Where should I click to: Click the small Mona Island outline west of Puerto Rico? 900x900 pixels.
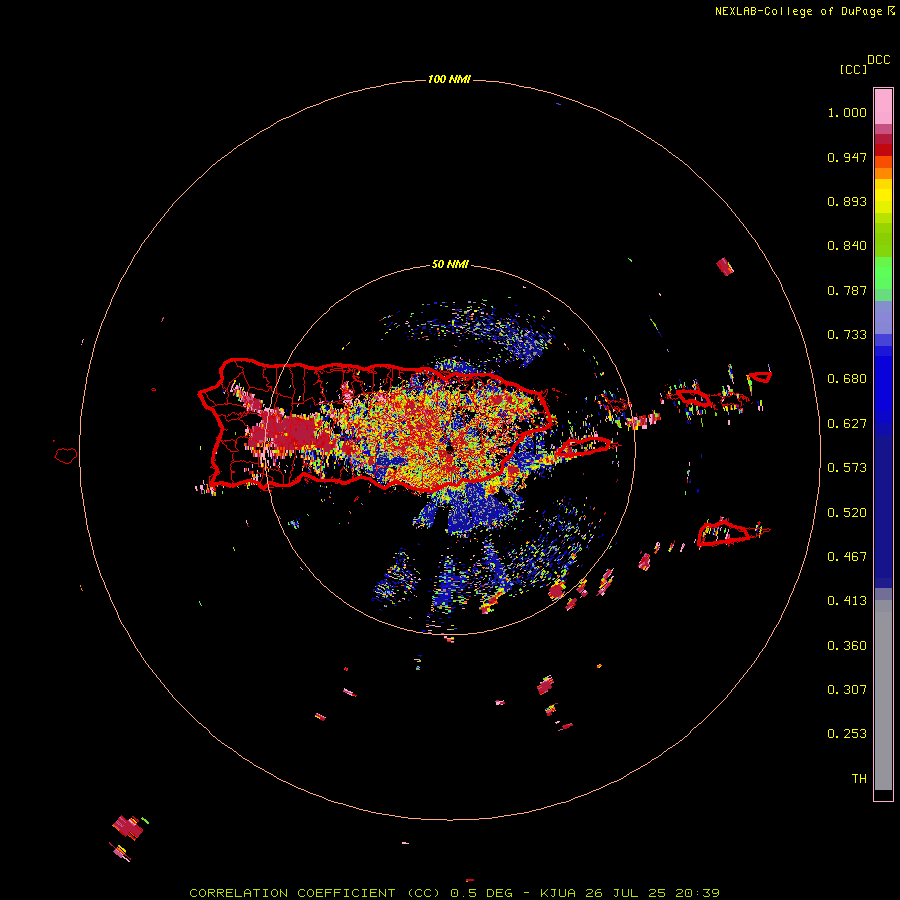66,455
